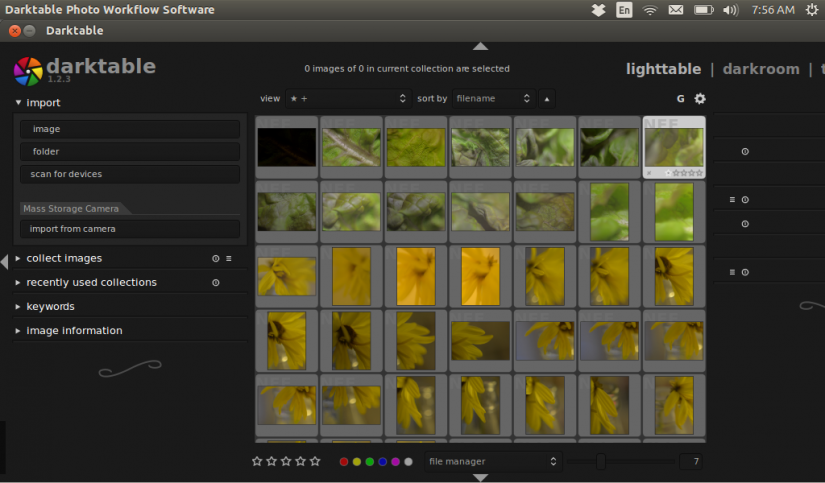Reverse sort order with the triangle button
Screen dimensions: 825x483
click(x=546, y=99)
